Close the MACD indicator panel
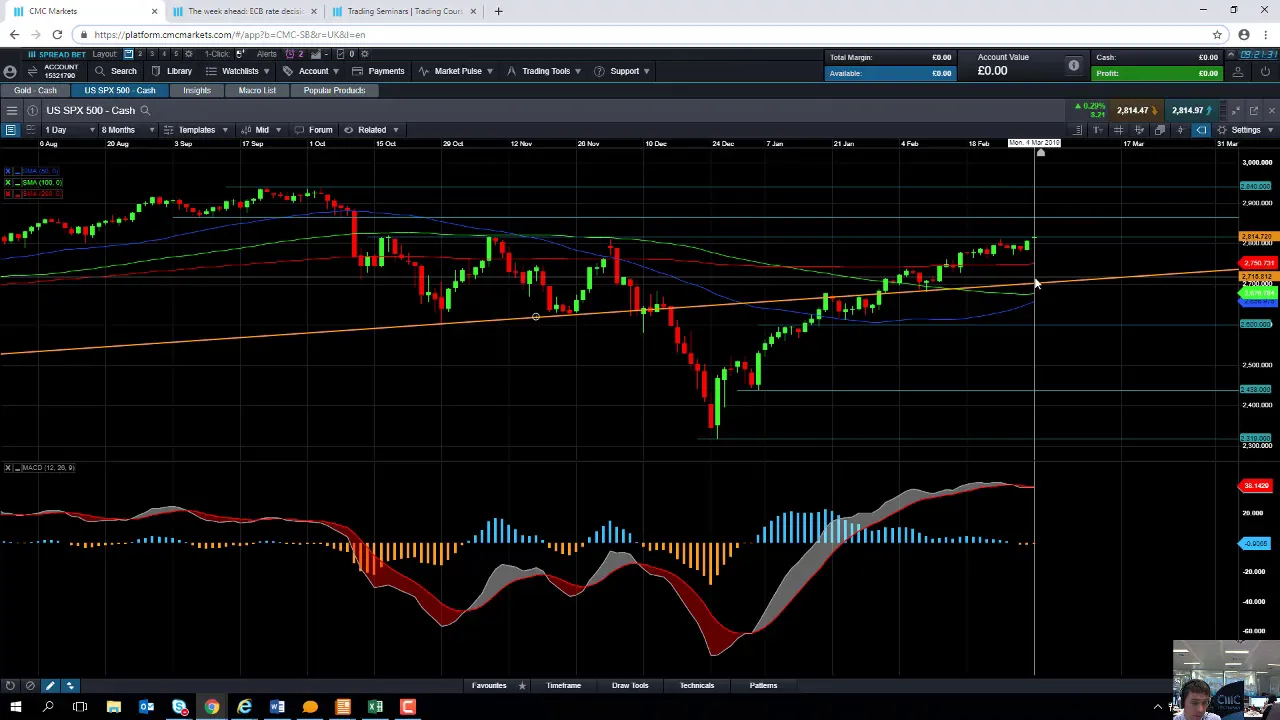The width and height of the screenshot is (1280, 720). (x=7, y=468)
